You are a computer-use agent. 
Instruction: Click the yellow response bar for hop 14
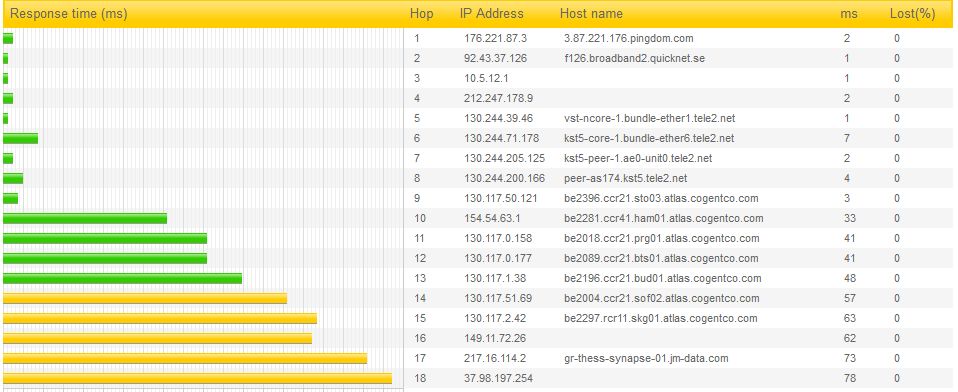145,299
